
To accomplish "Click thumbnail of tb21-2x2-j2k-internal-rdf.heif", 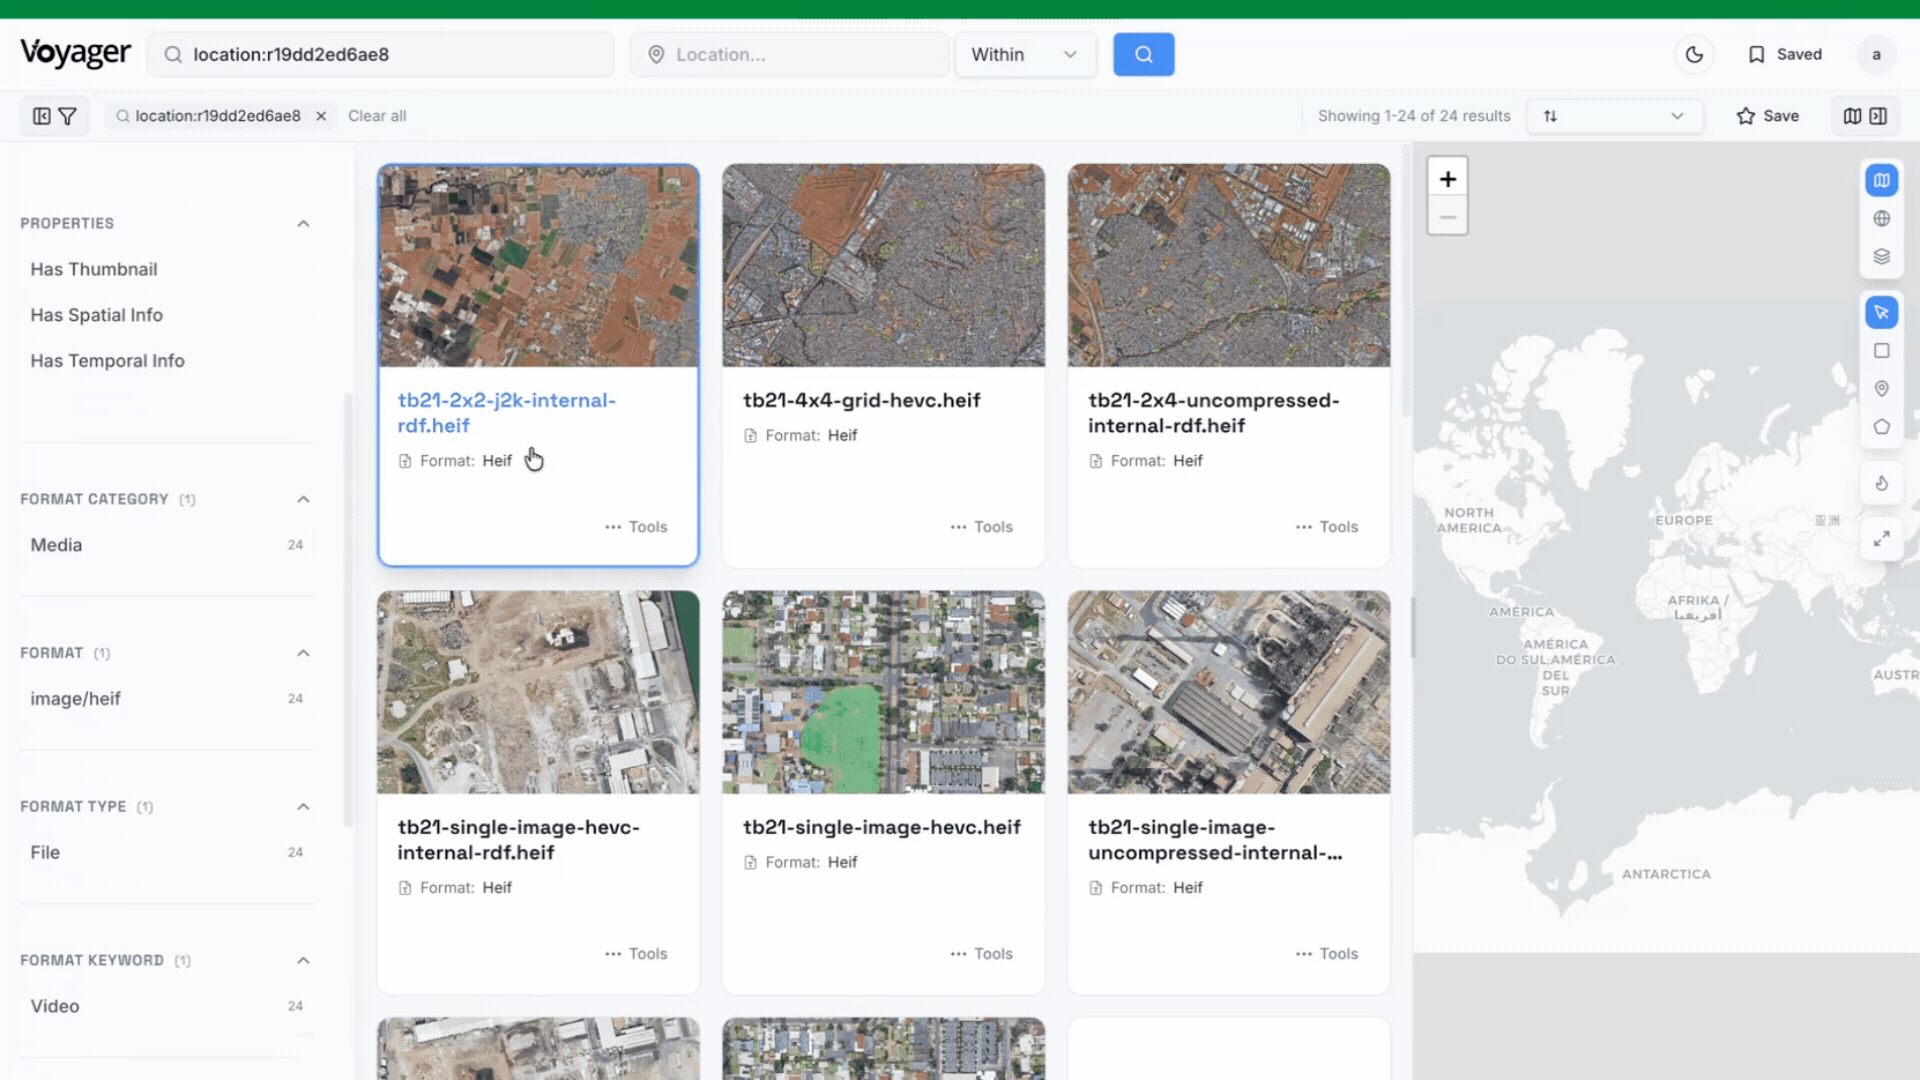I will point(538,266).
